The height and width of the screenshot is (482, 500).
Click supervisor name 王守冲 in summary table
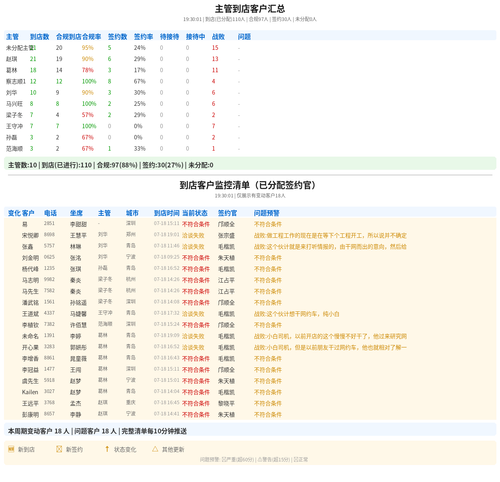coord(14,126)
